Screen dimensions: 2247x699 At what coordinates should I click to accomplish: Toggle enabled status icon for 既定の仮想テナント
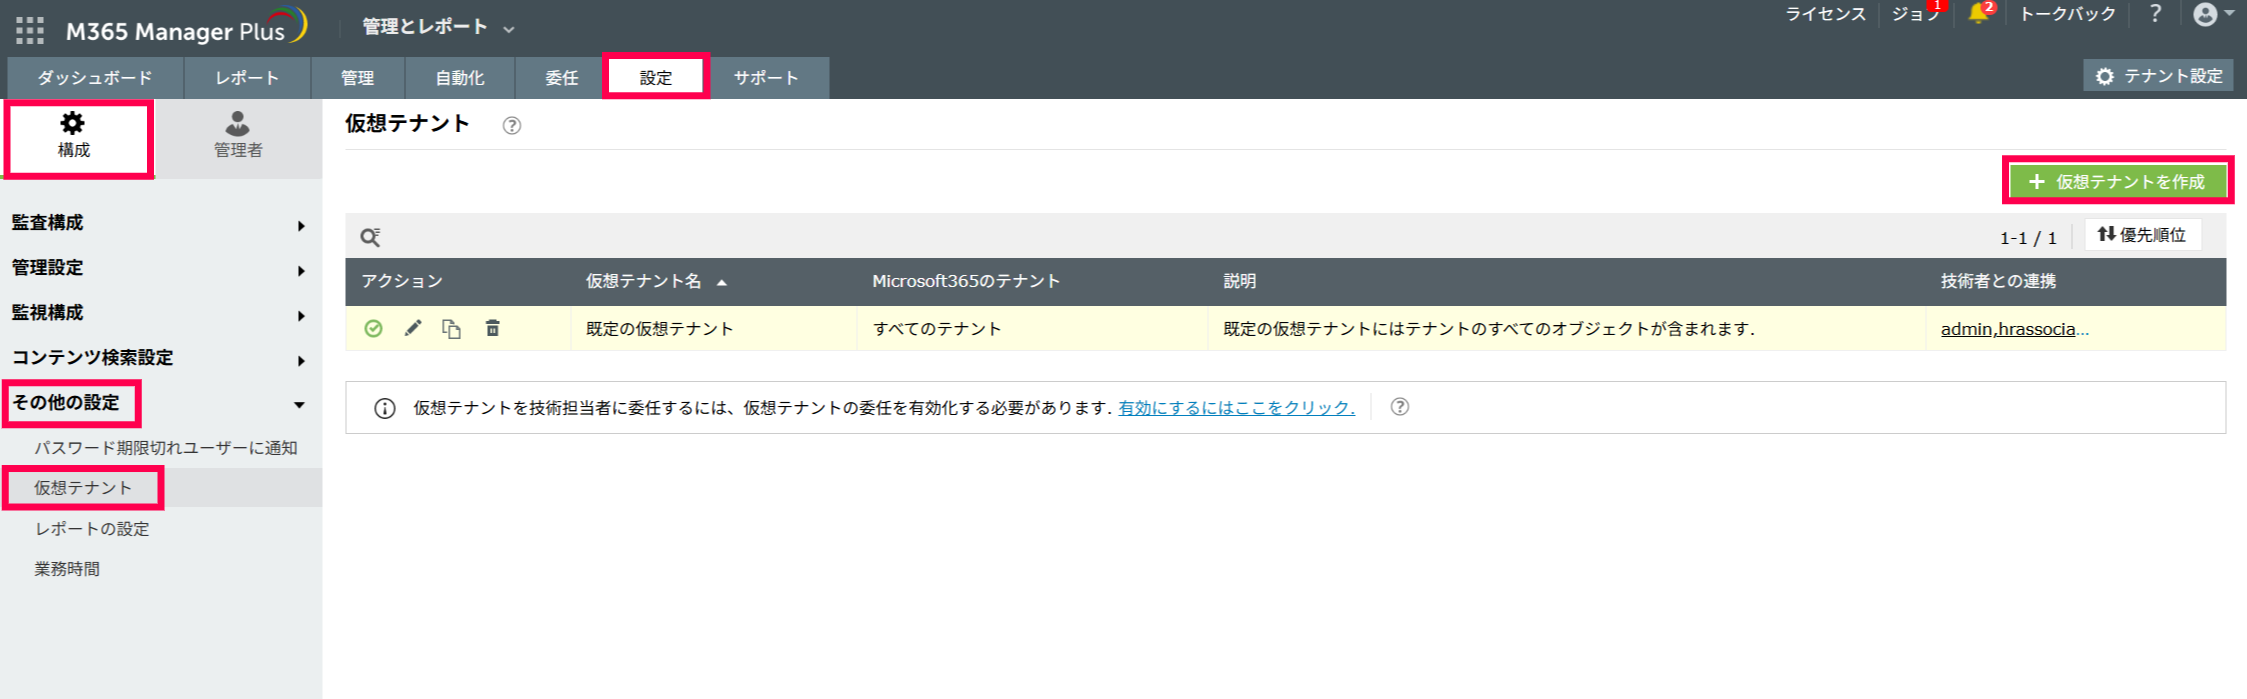pos(373,329)
